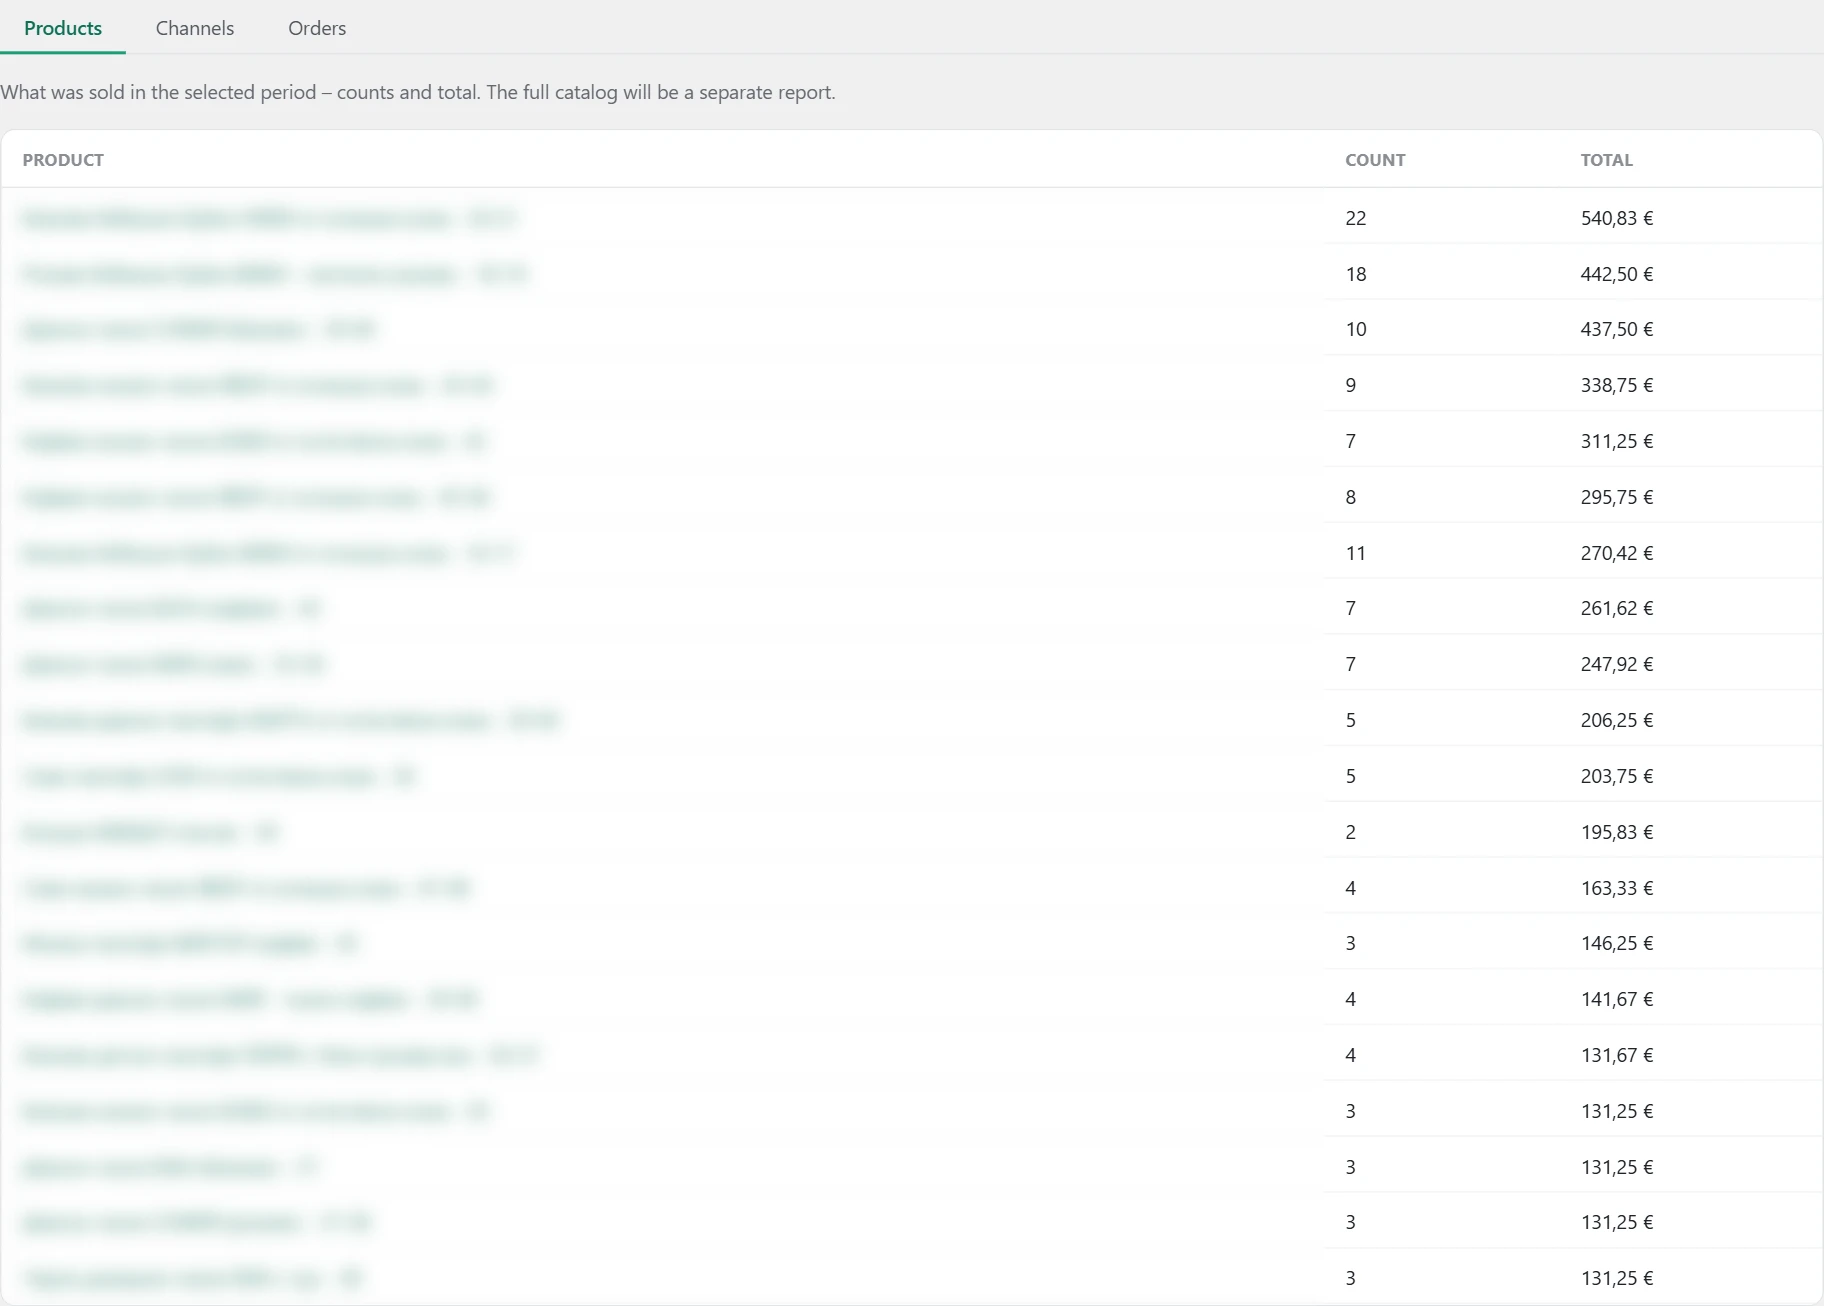Image resolution: width=1824 pixels, height=1306 pixels.
Task: Click the count value 11
Action: tap(1356, 553)
